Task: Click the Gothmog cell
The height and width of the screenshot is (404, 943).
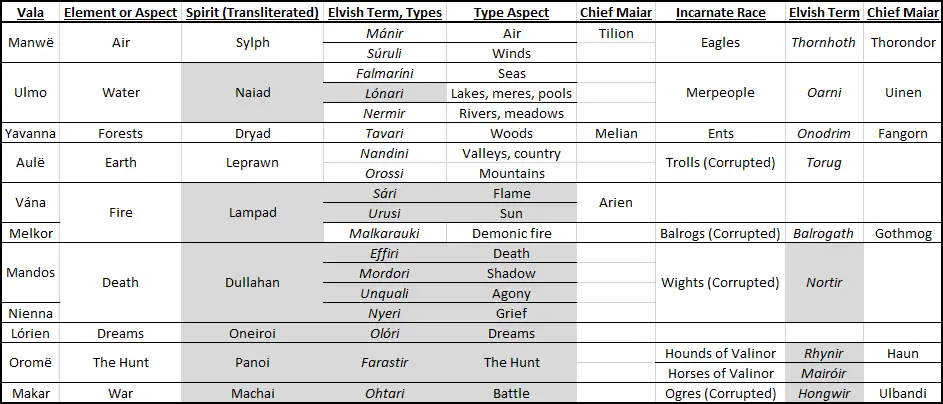Action: pyautogui.click(x=903, y=233)
